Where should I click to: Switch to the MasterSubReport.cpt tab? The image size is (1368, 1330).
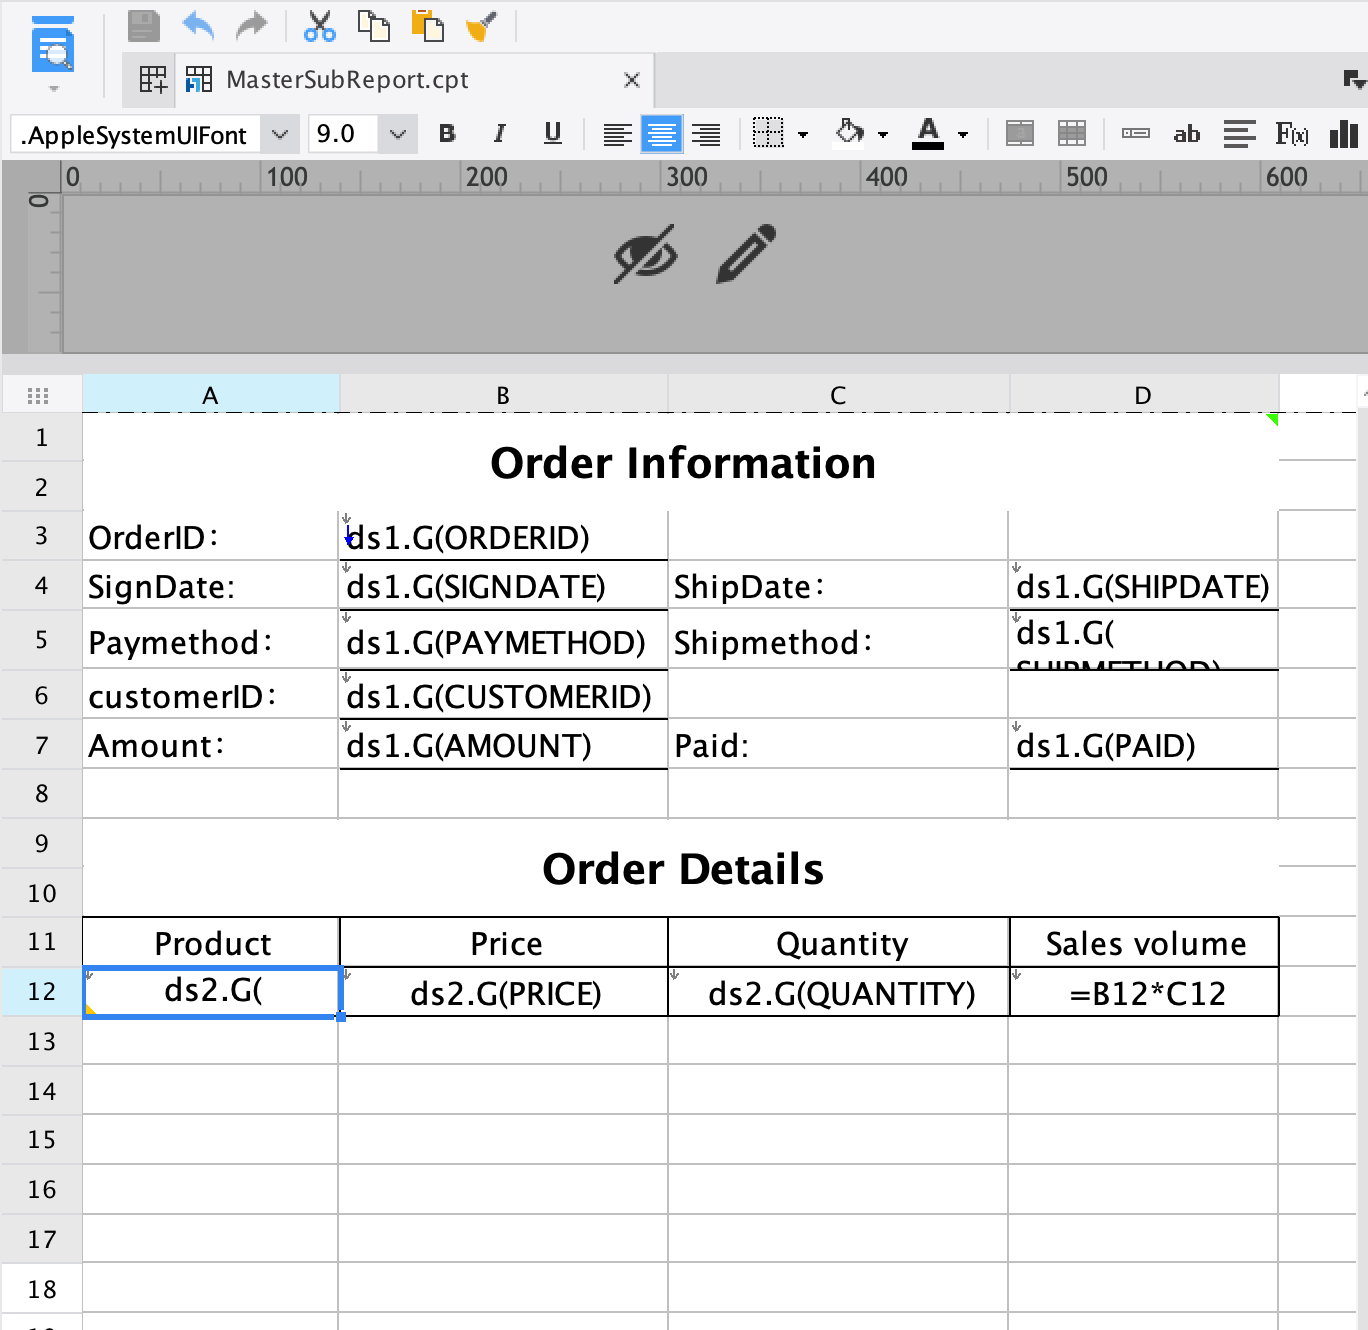tap(347, 80)
